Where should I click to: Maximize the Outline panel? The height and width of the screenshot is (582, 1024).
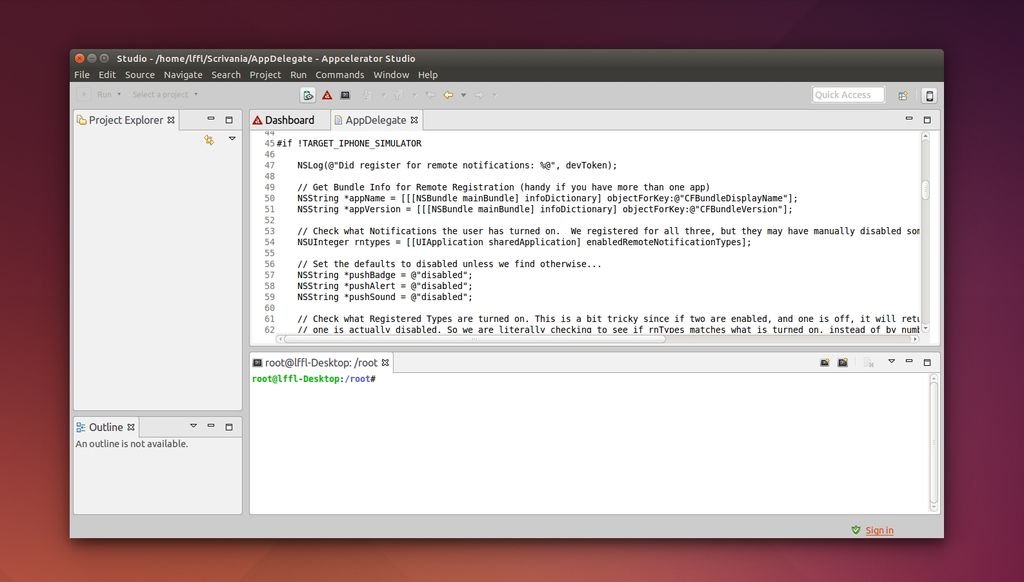(228, 427)
